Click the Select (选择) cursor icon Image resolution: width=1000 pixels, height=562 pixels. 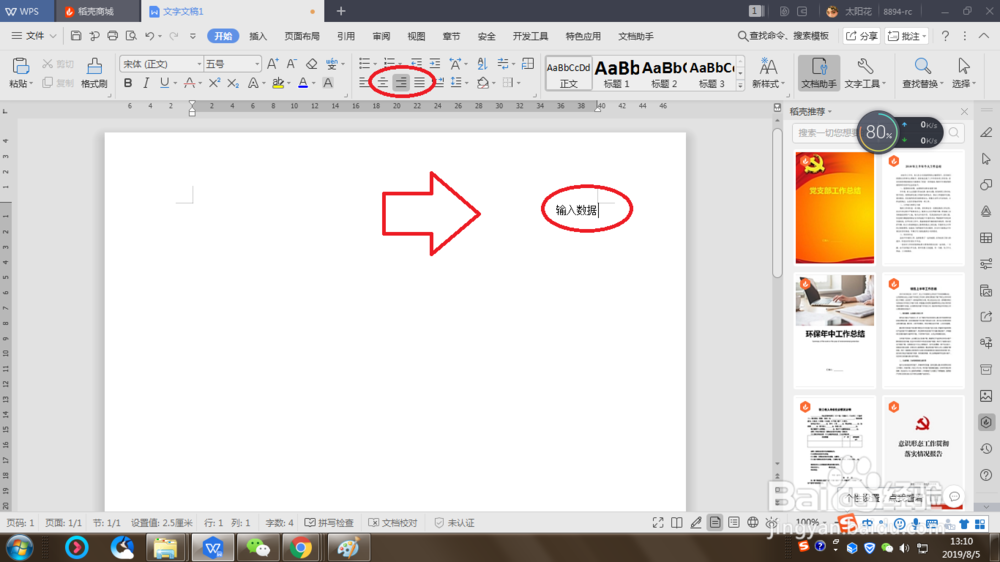pos(964,66)
